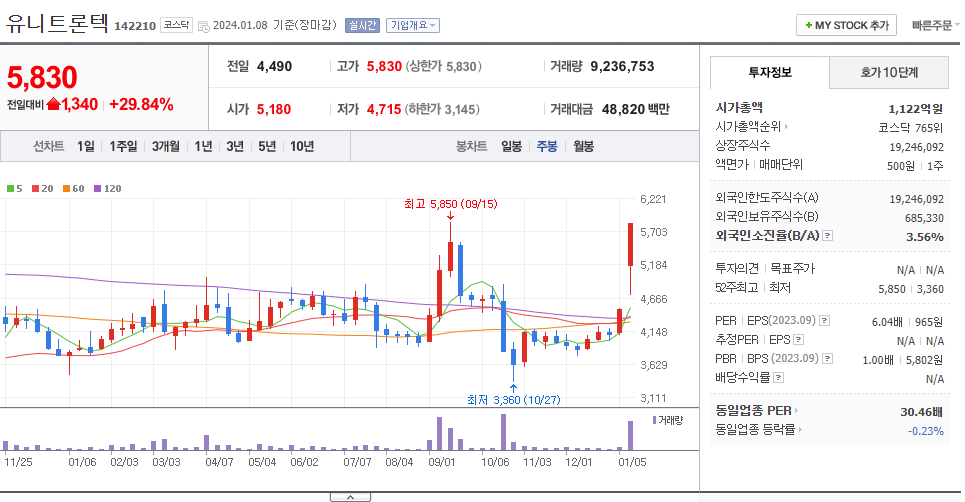965x502 pixels.
Task: Click the current price 5,830
Action: (x=42, y=78)
